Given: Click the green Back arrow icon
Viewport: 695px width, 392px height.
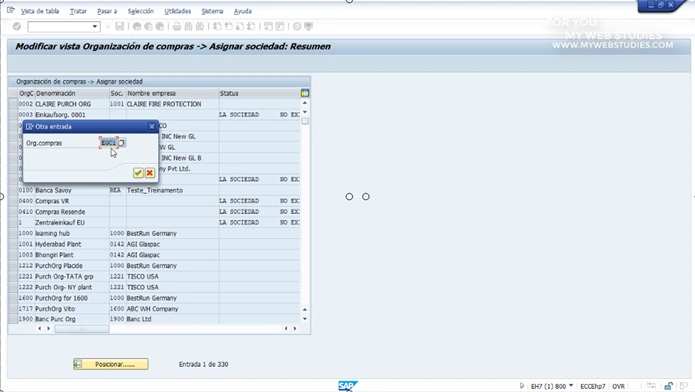Looking at the screenshot, I should point(137,27).
